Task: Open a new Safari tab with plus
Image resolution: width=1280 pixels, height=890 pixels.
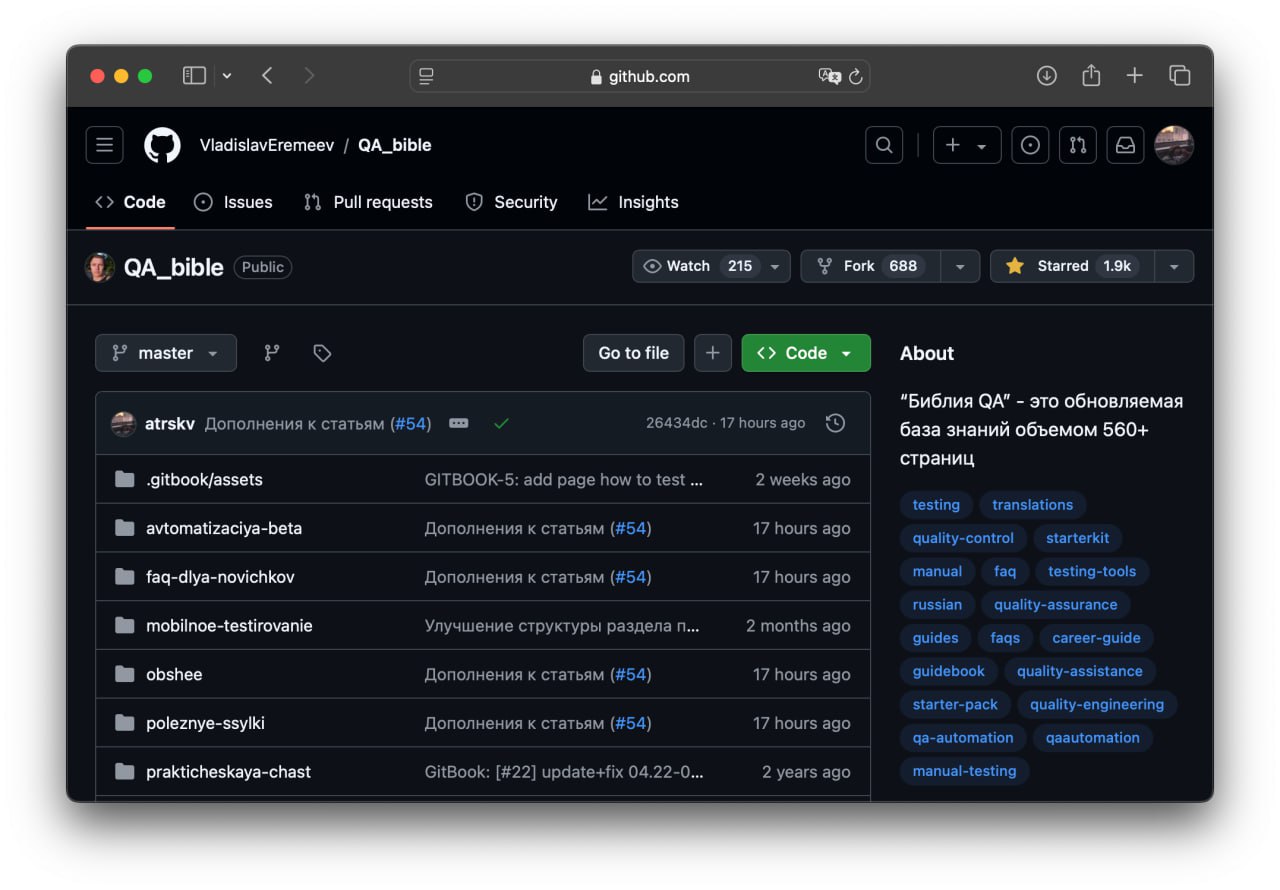Action: point(1134,76)
